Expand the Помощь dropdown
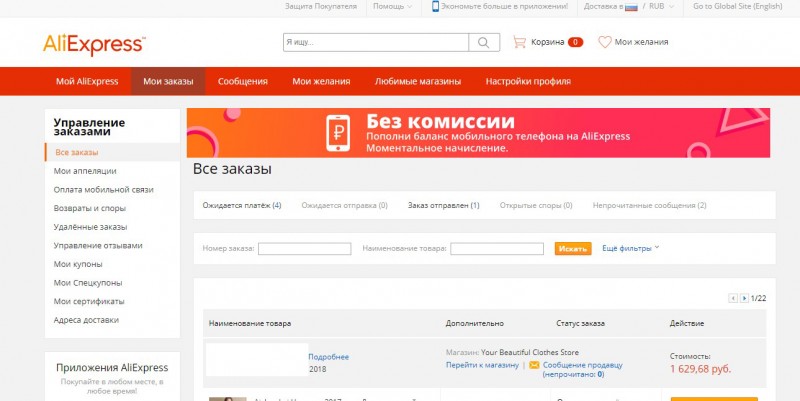The width and height of the screenshot is (800, 401). [392, 7]
